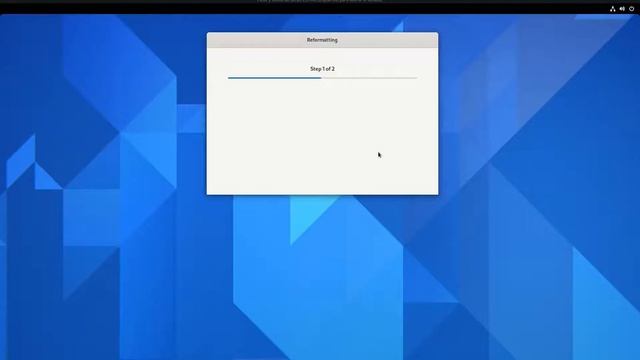Image resolution: width=640 pixels, height=360 pixels.
Task: Click the "Step 1 of 2" label
Action: (x=322, y=69)
